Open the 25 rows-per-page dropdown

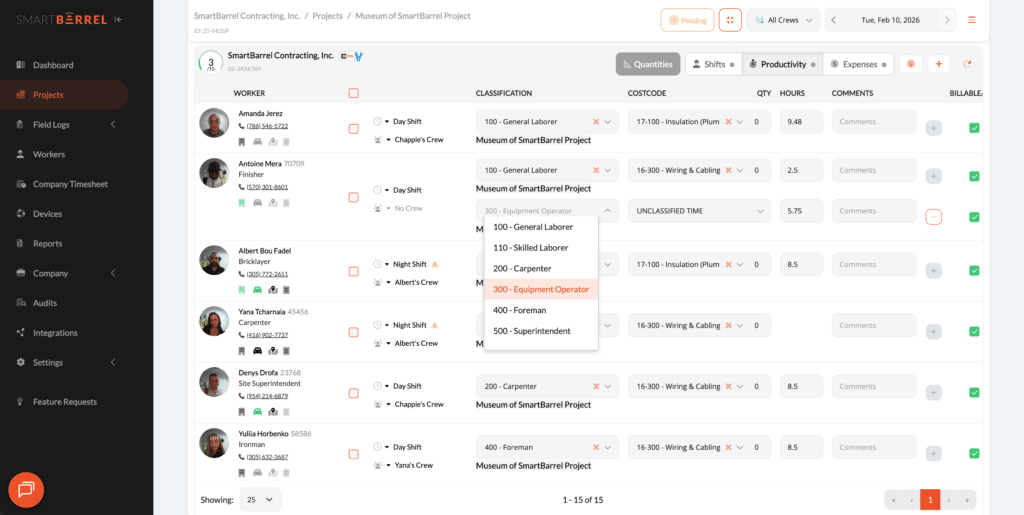point(260,499)
